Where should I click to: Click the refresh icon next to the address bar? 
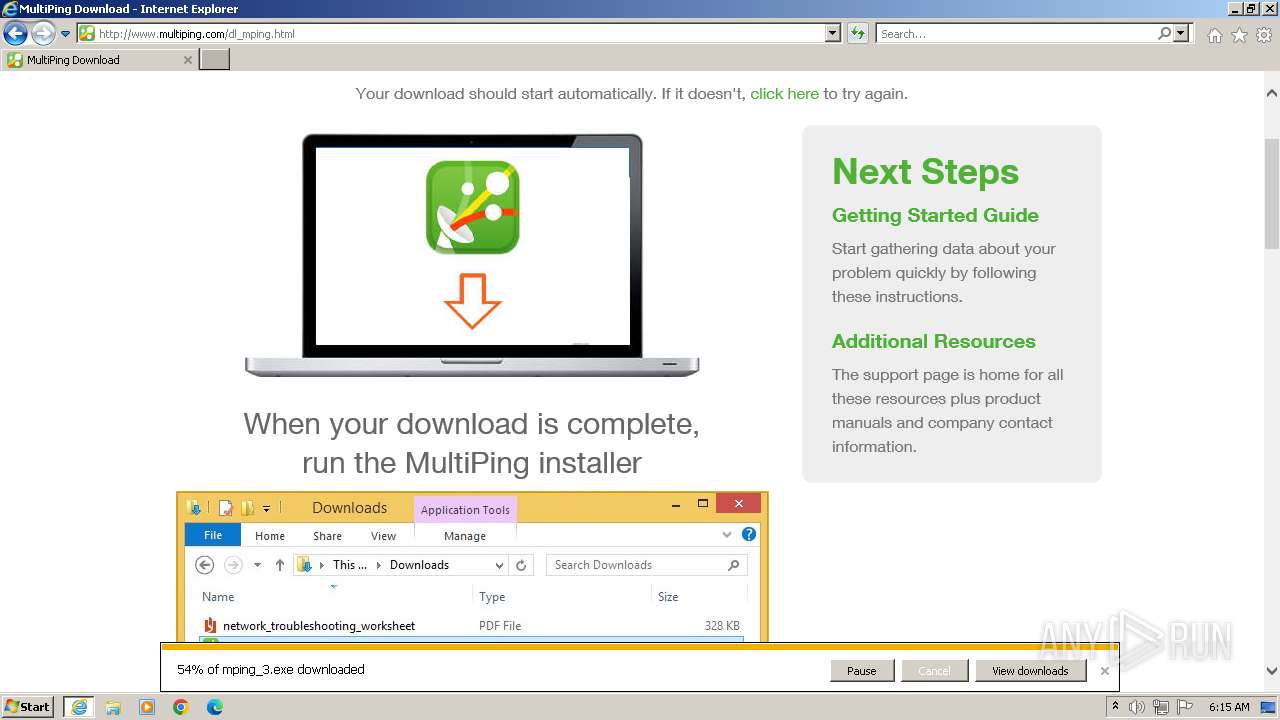pyautogui.click(x=857, y=33)
